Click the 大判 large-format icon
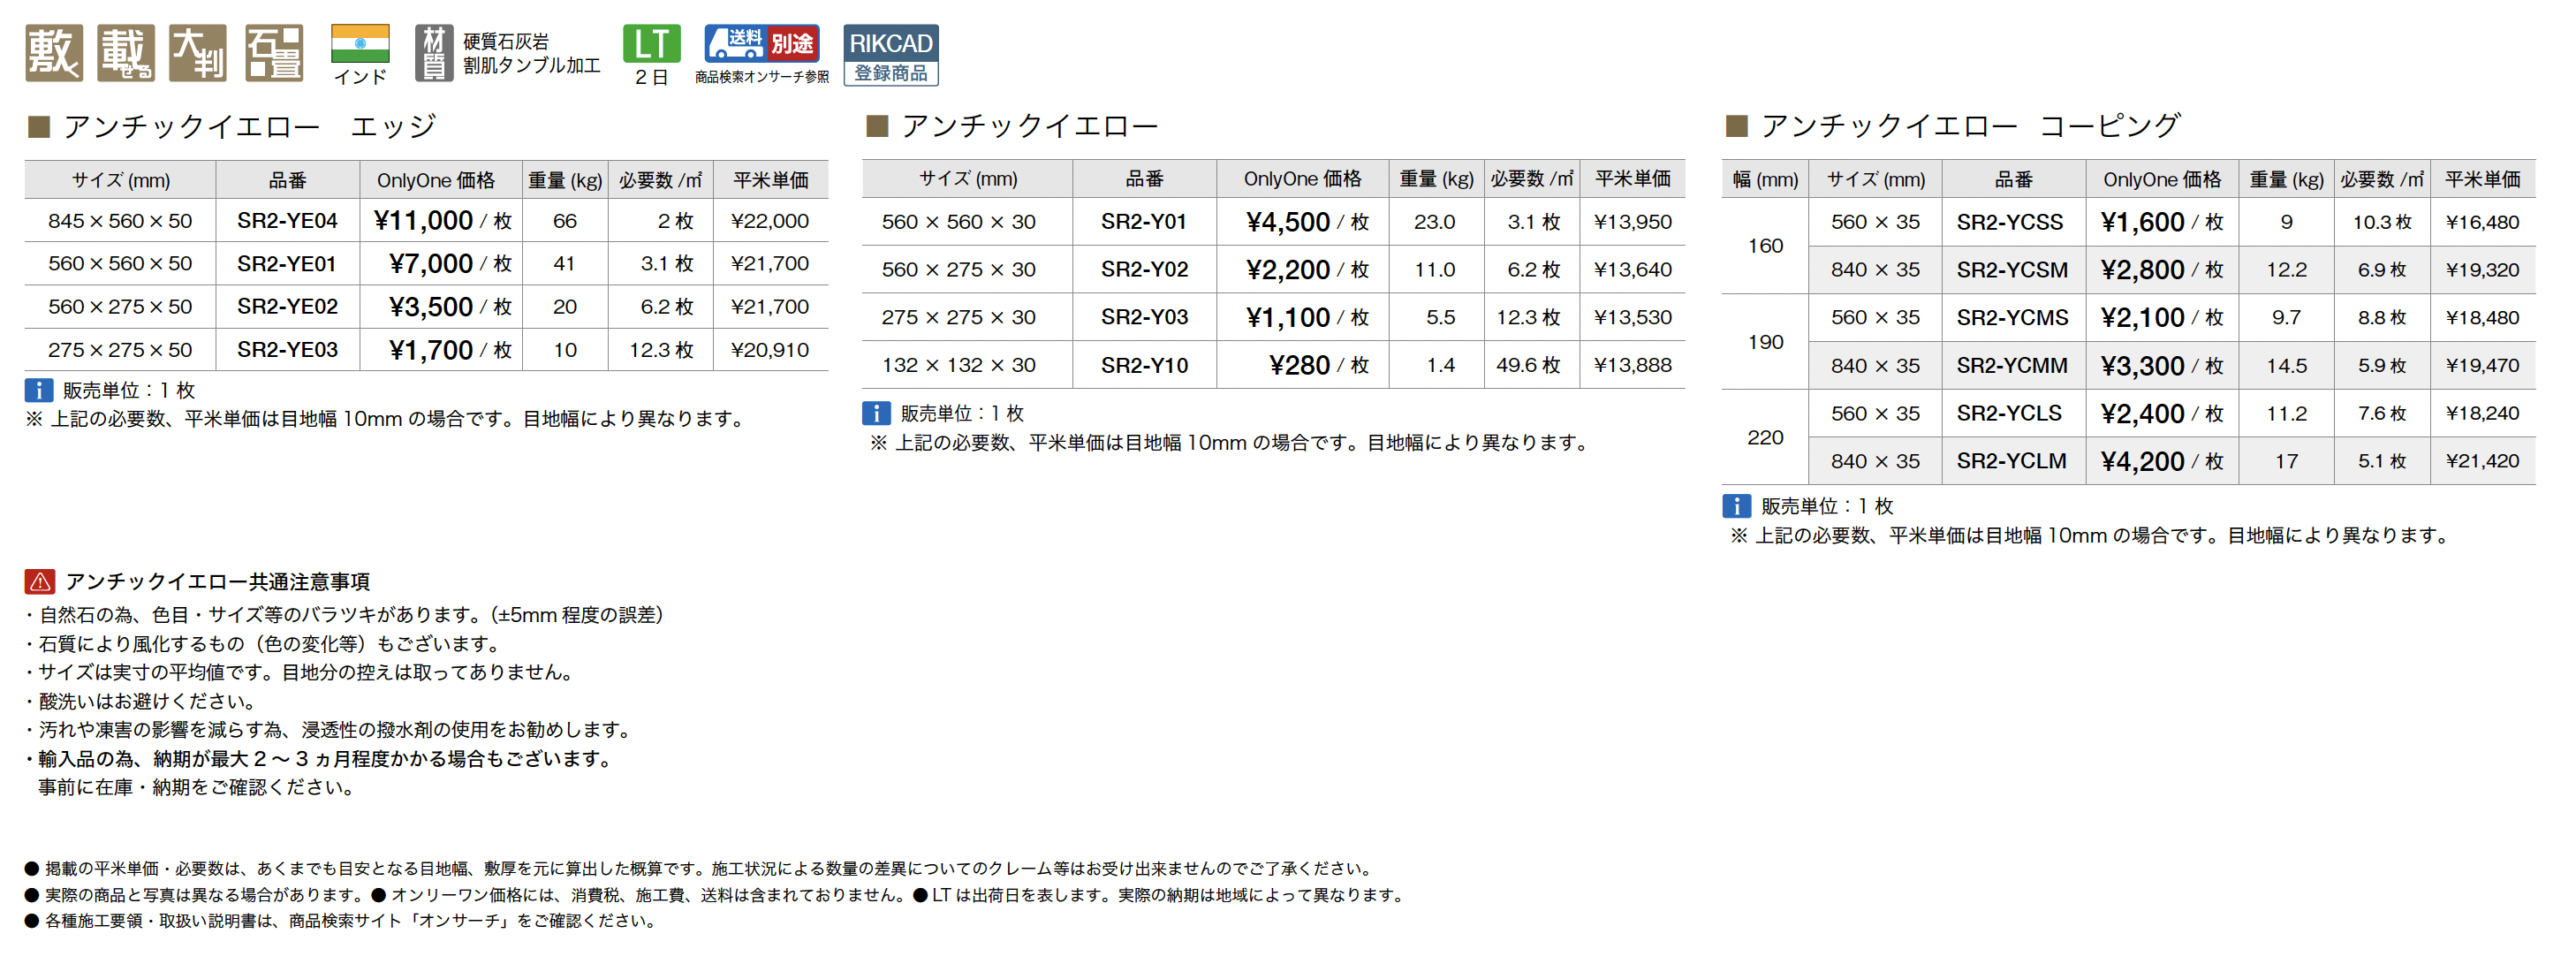Image resolution: width=2576 pixels, height=964 pixels. click(198, 53)
